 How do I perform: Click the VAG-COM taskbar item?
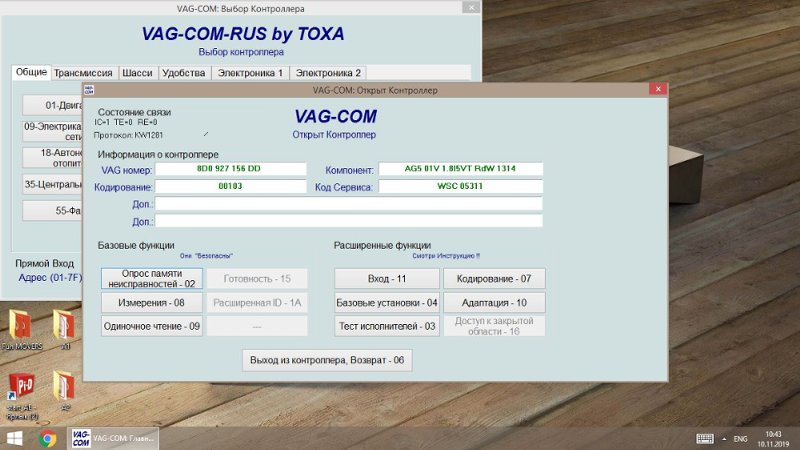point(113,438)
